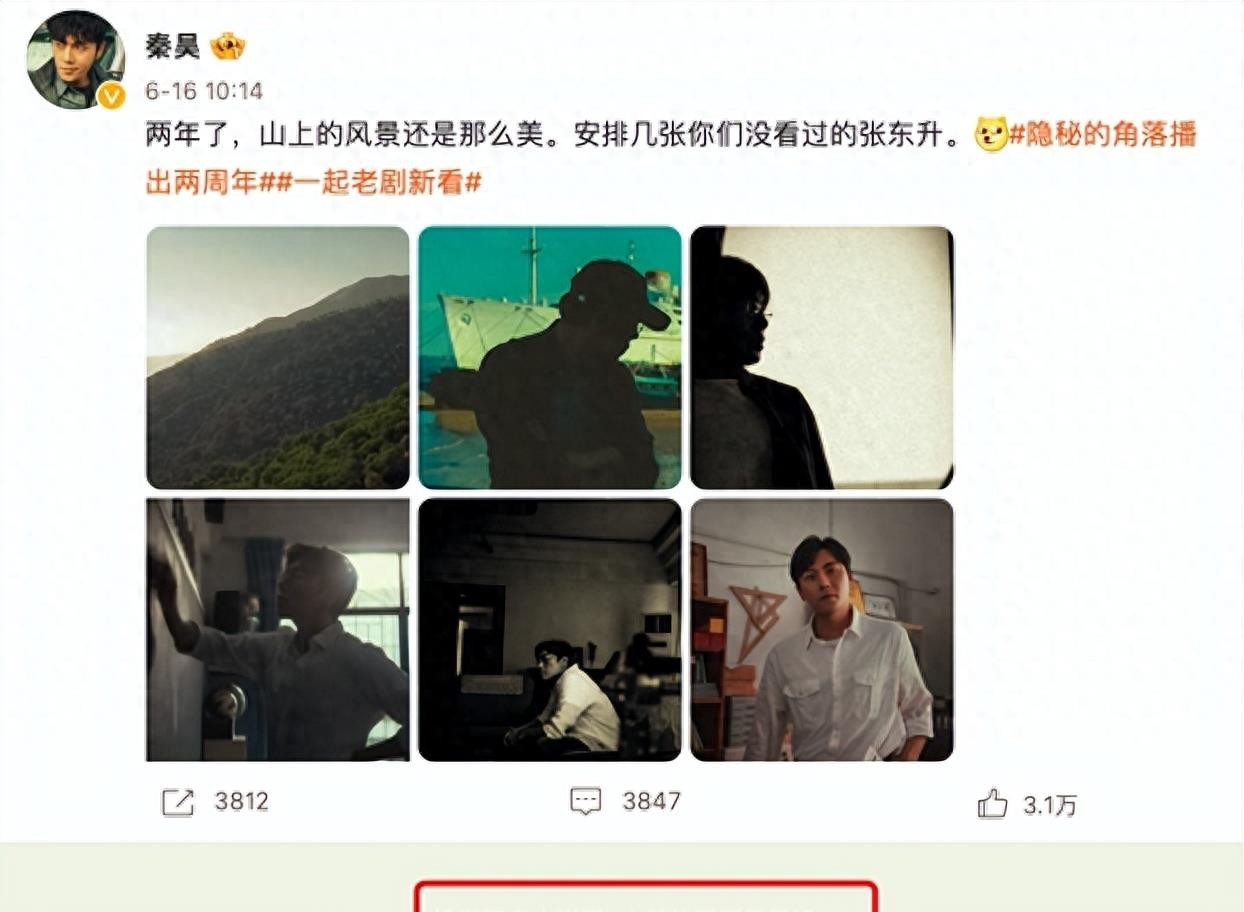View dark room photo of seated man
This screenshot has width=1244, height=912.
pyautogui.click(x=550, y=630)
